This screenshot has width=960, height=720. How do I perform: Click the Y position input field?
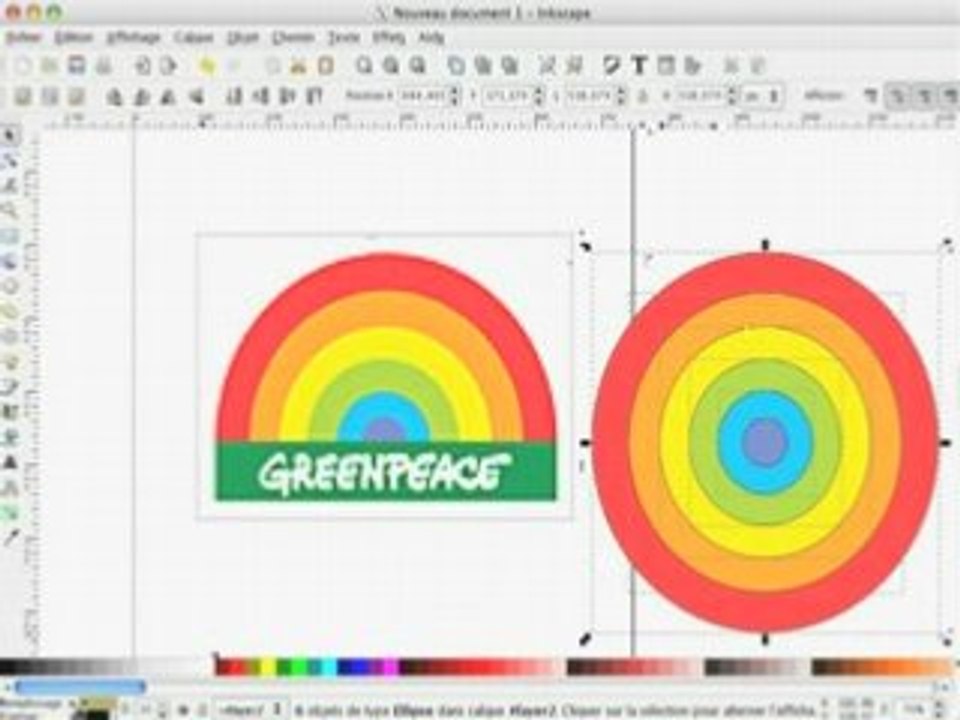tap(507, 96)
